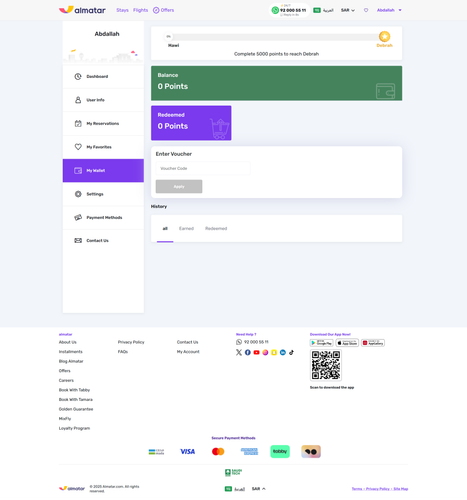Image resolution: width=467 pixels, height=500 pixels.
Task: Open the Privacy Policy footer link
Action: coord(131,342)
